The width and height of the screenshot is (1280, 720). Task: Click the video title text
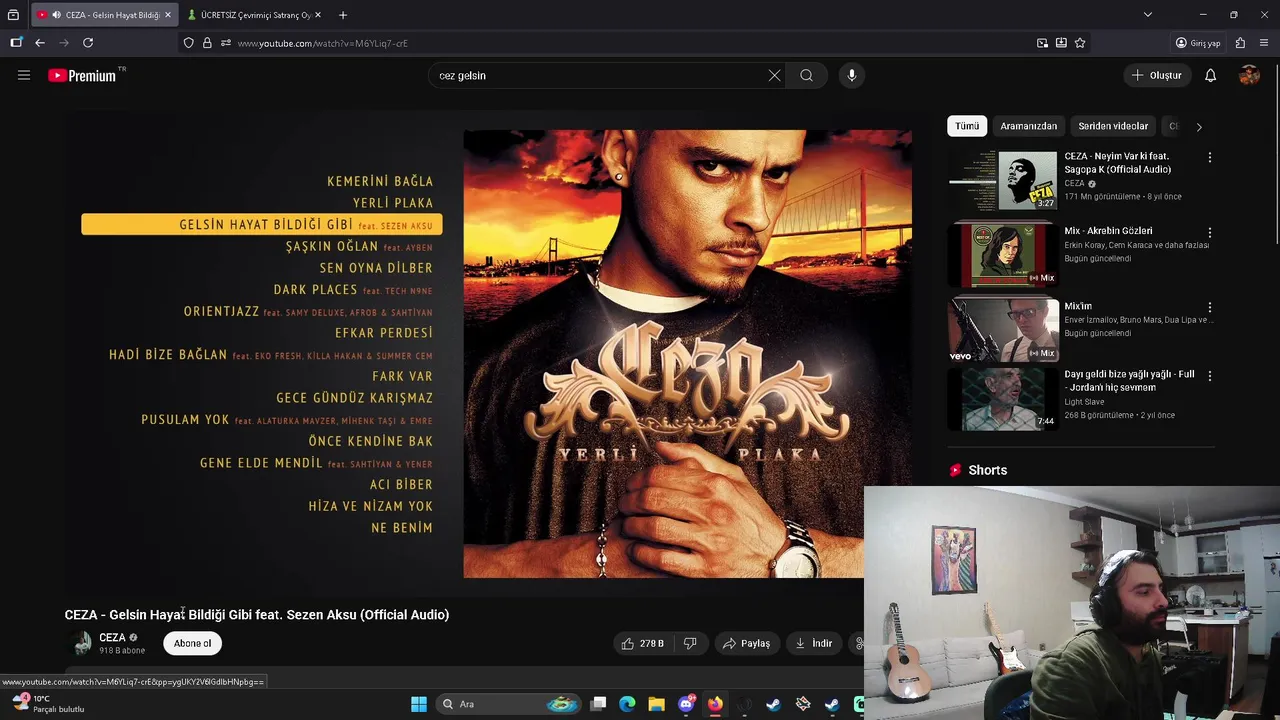pyautogui.click(x=257, y=615)
